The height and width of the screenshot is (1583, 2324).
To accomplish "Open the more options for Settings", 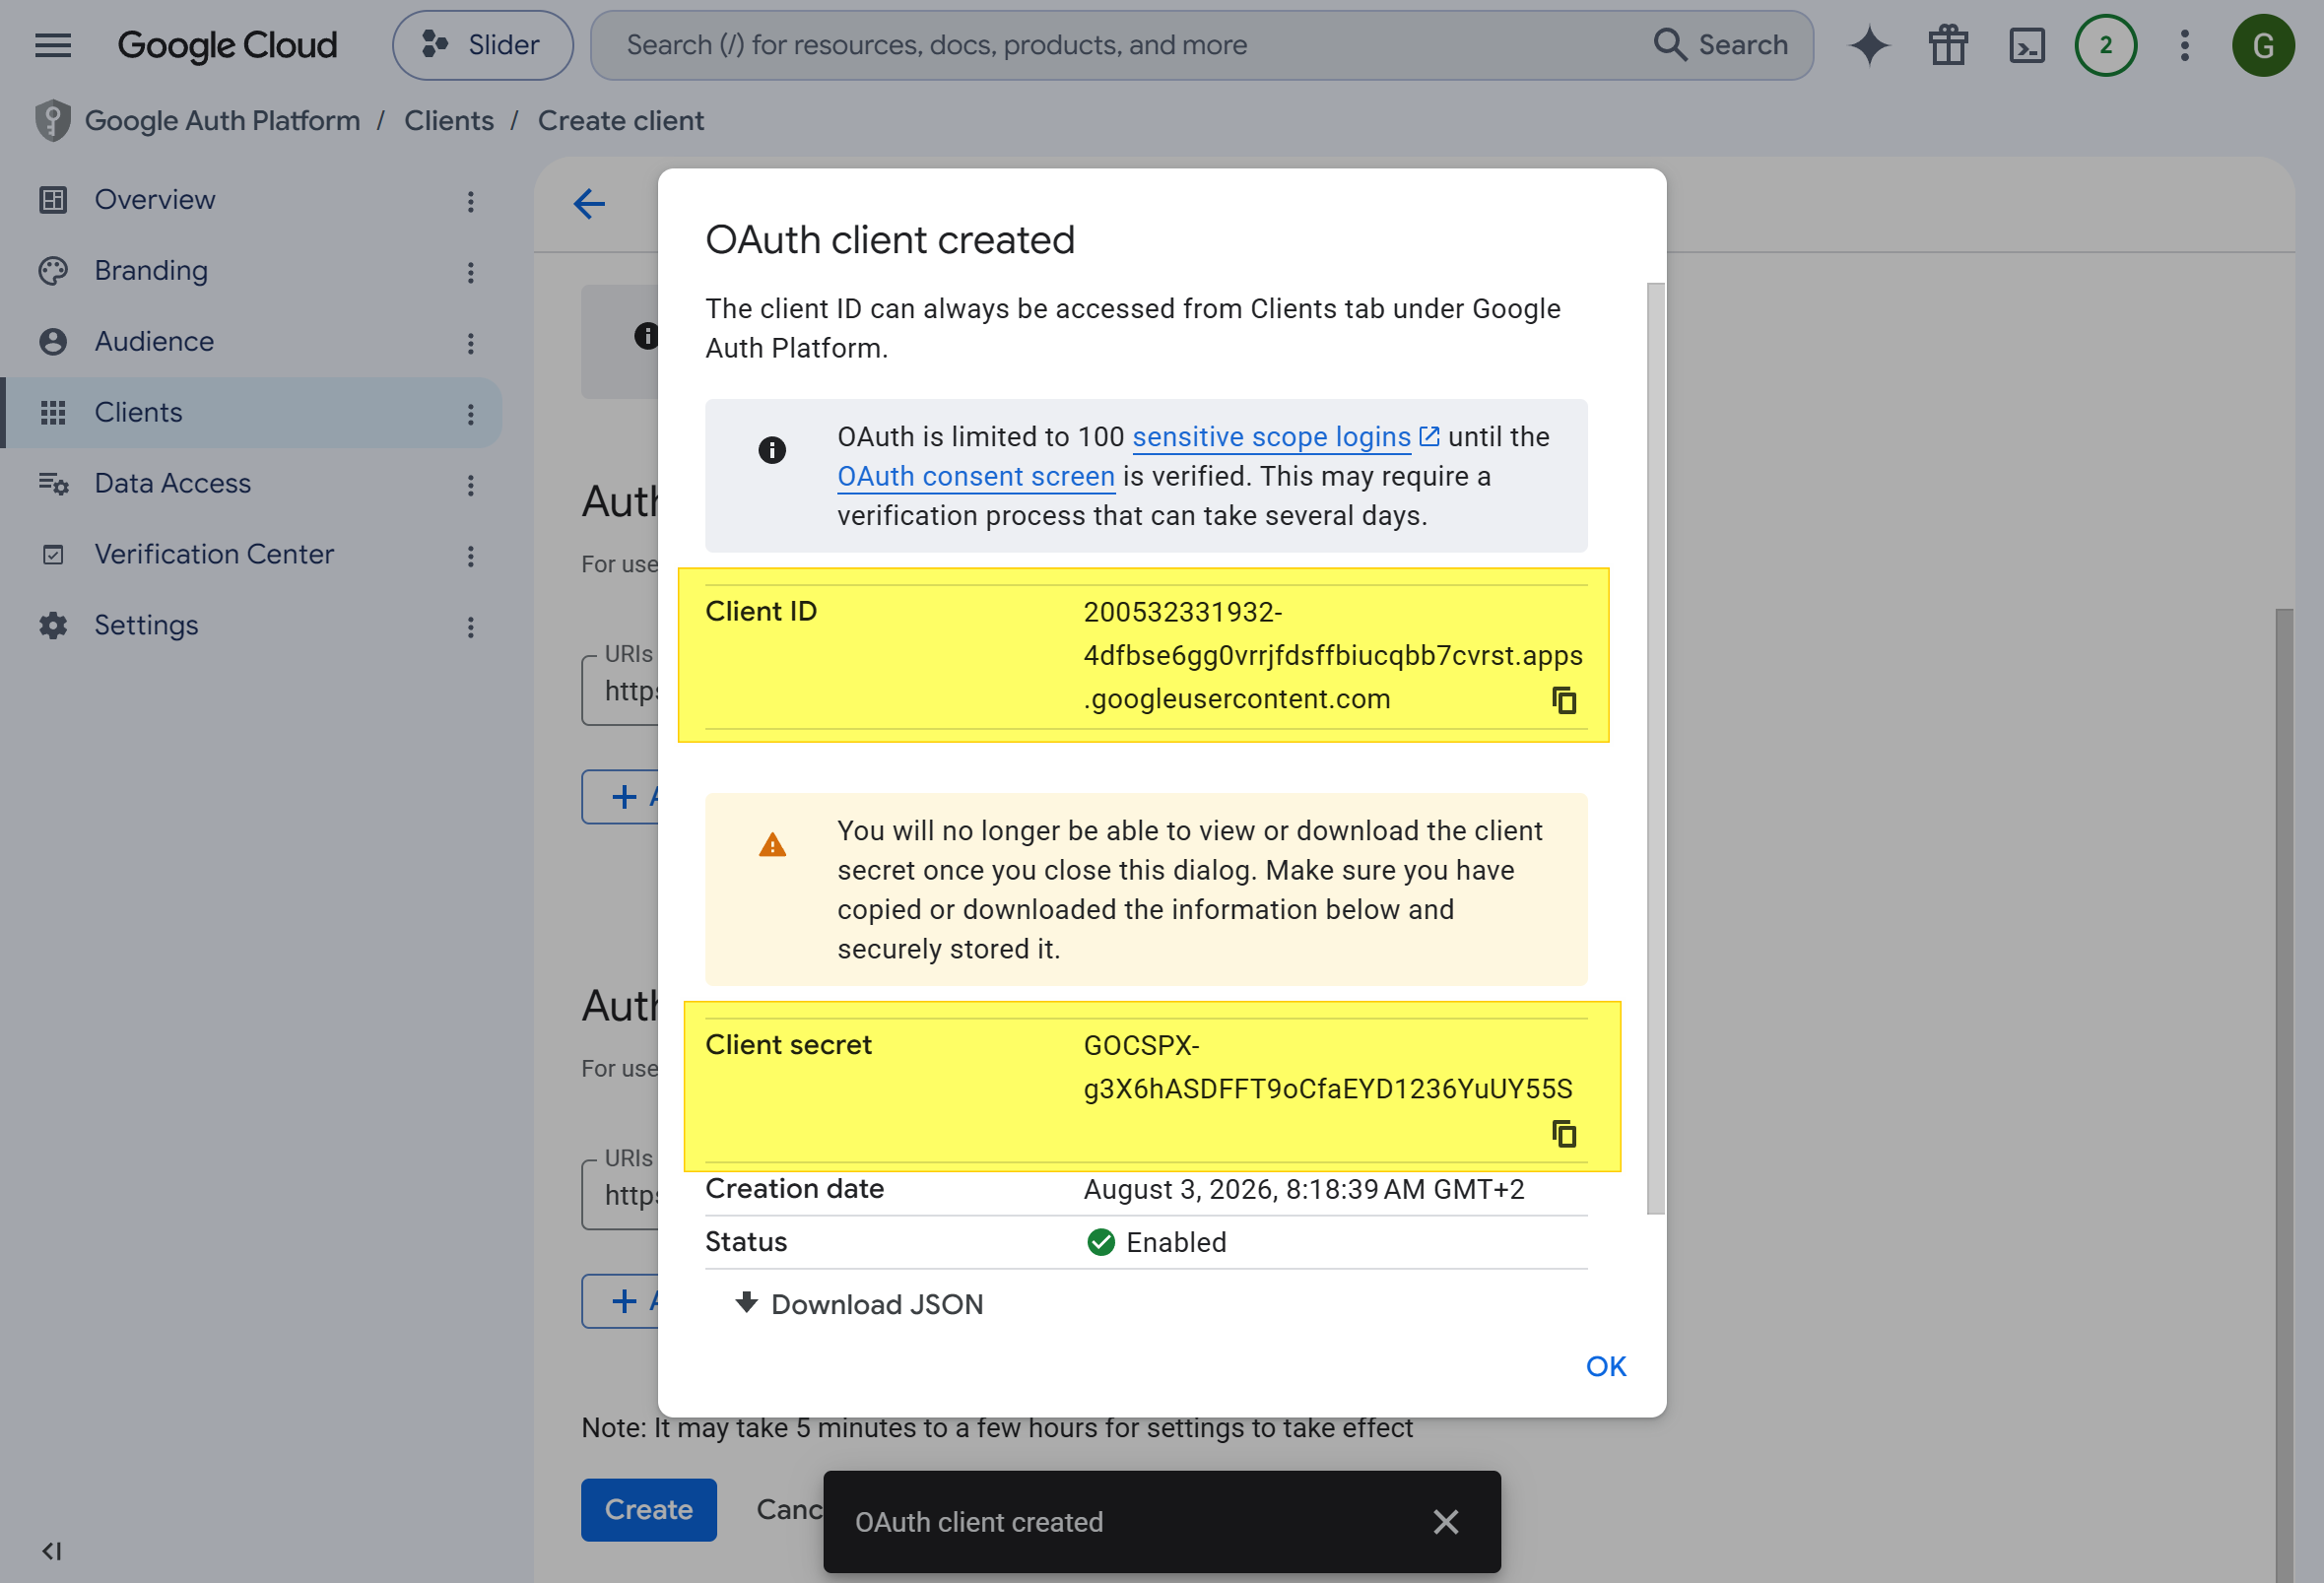I will click(470, 628).
